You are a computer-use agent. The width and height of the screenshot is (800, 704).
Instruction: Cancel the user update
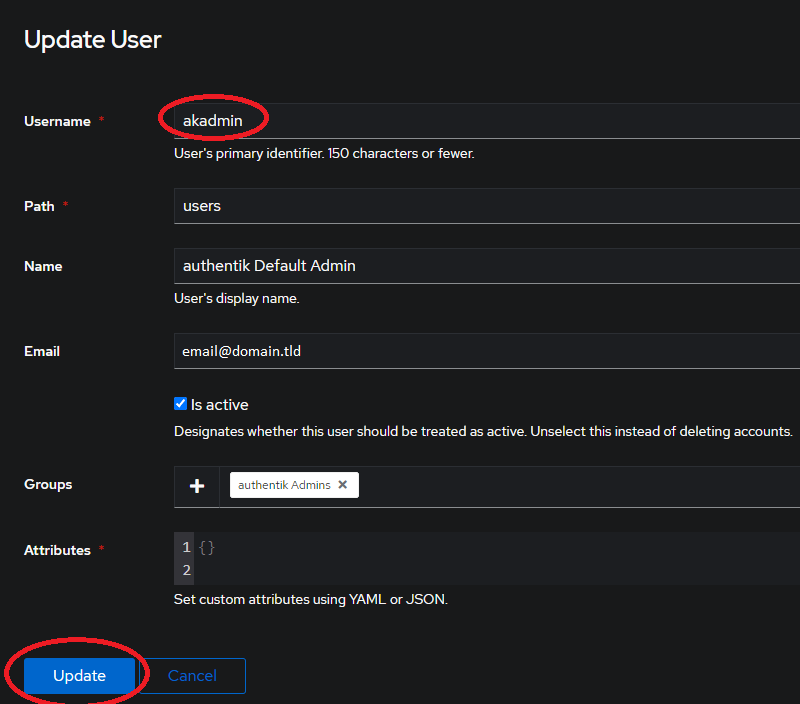(x=192, y=675)
